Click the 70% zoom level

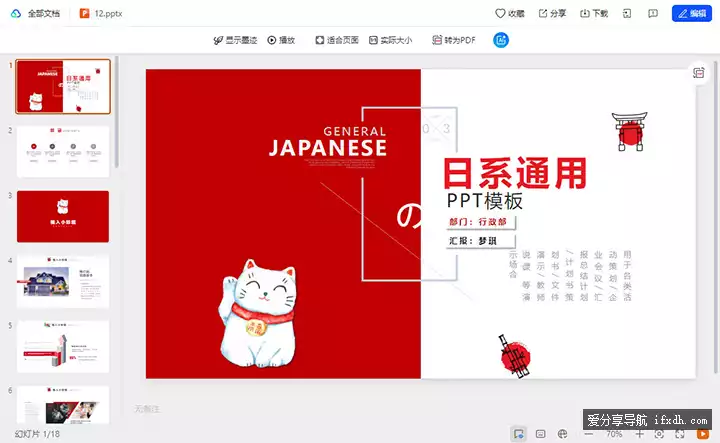point(614,434)
